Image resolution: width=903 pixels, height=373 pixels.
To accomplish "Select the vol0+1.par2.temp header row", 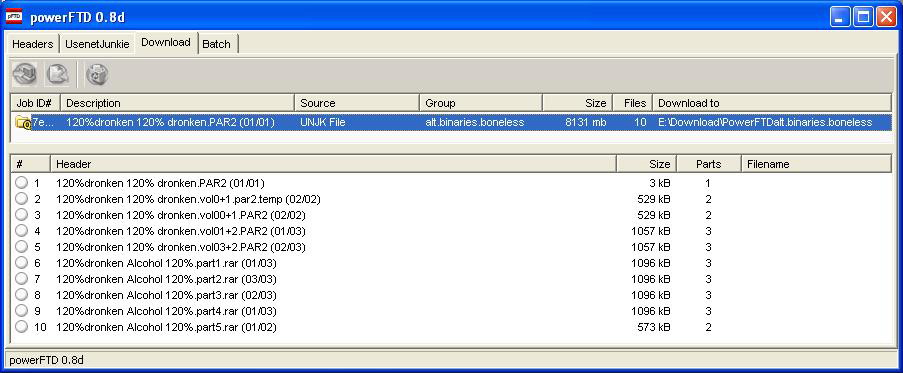I will [452, 199].
